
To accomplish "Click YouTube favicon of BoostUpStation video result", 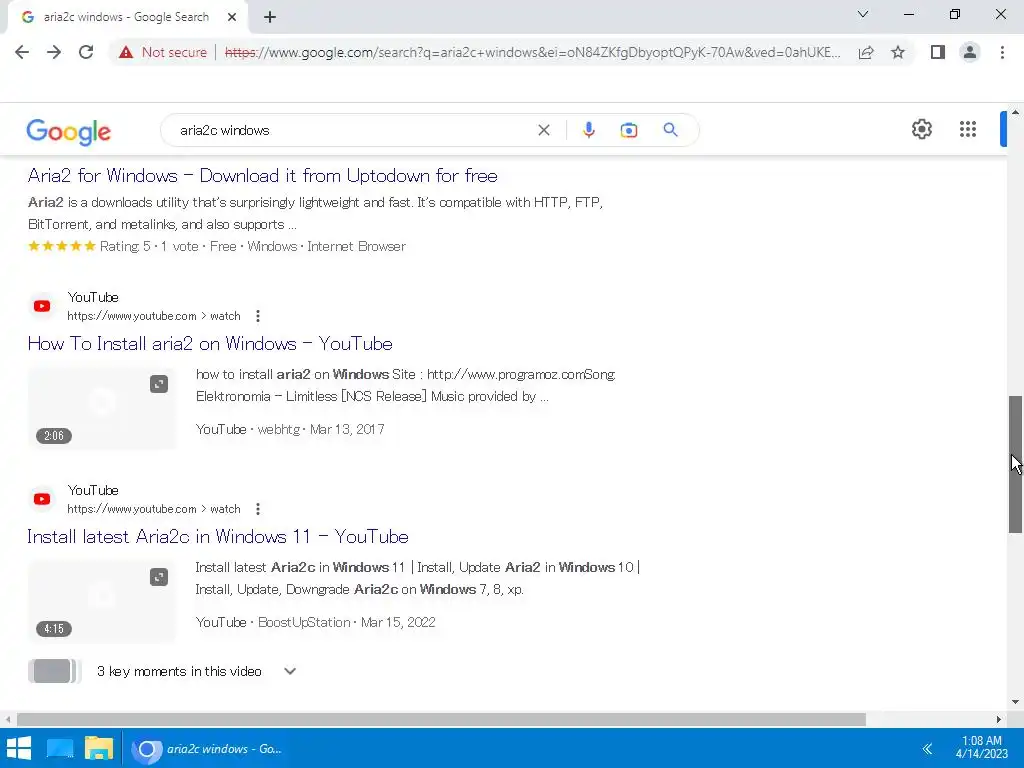I will pyautogui.click(x=42, y=499).
